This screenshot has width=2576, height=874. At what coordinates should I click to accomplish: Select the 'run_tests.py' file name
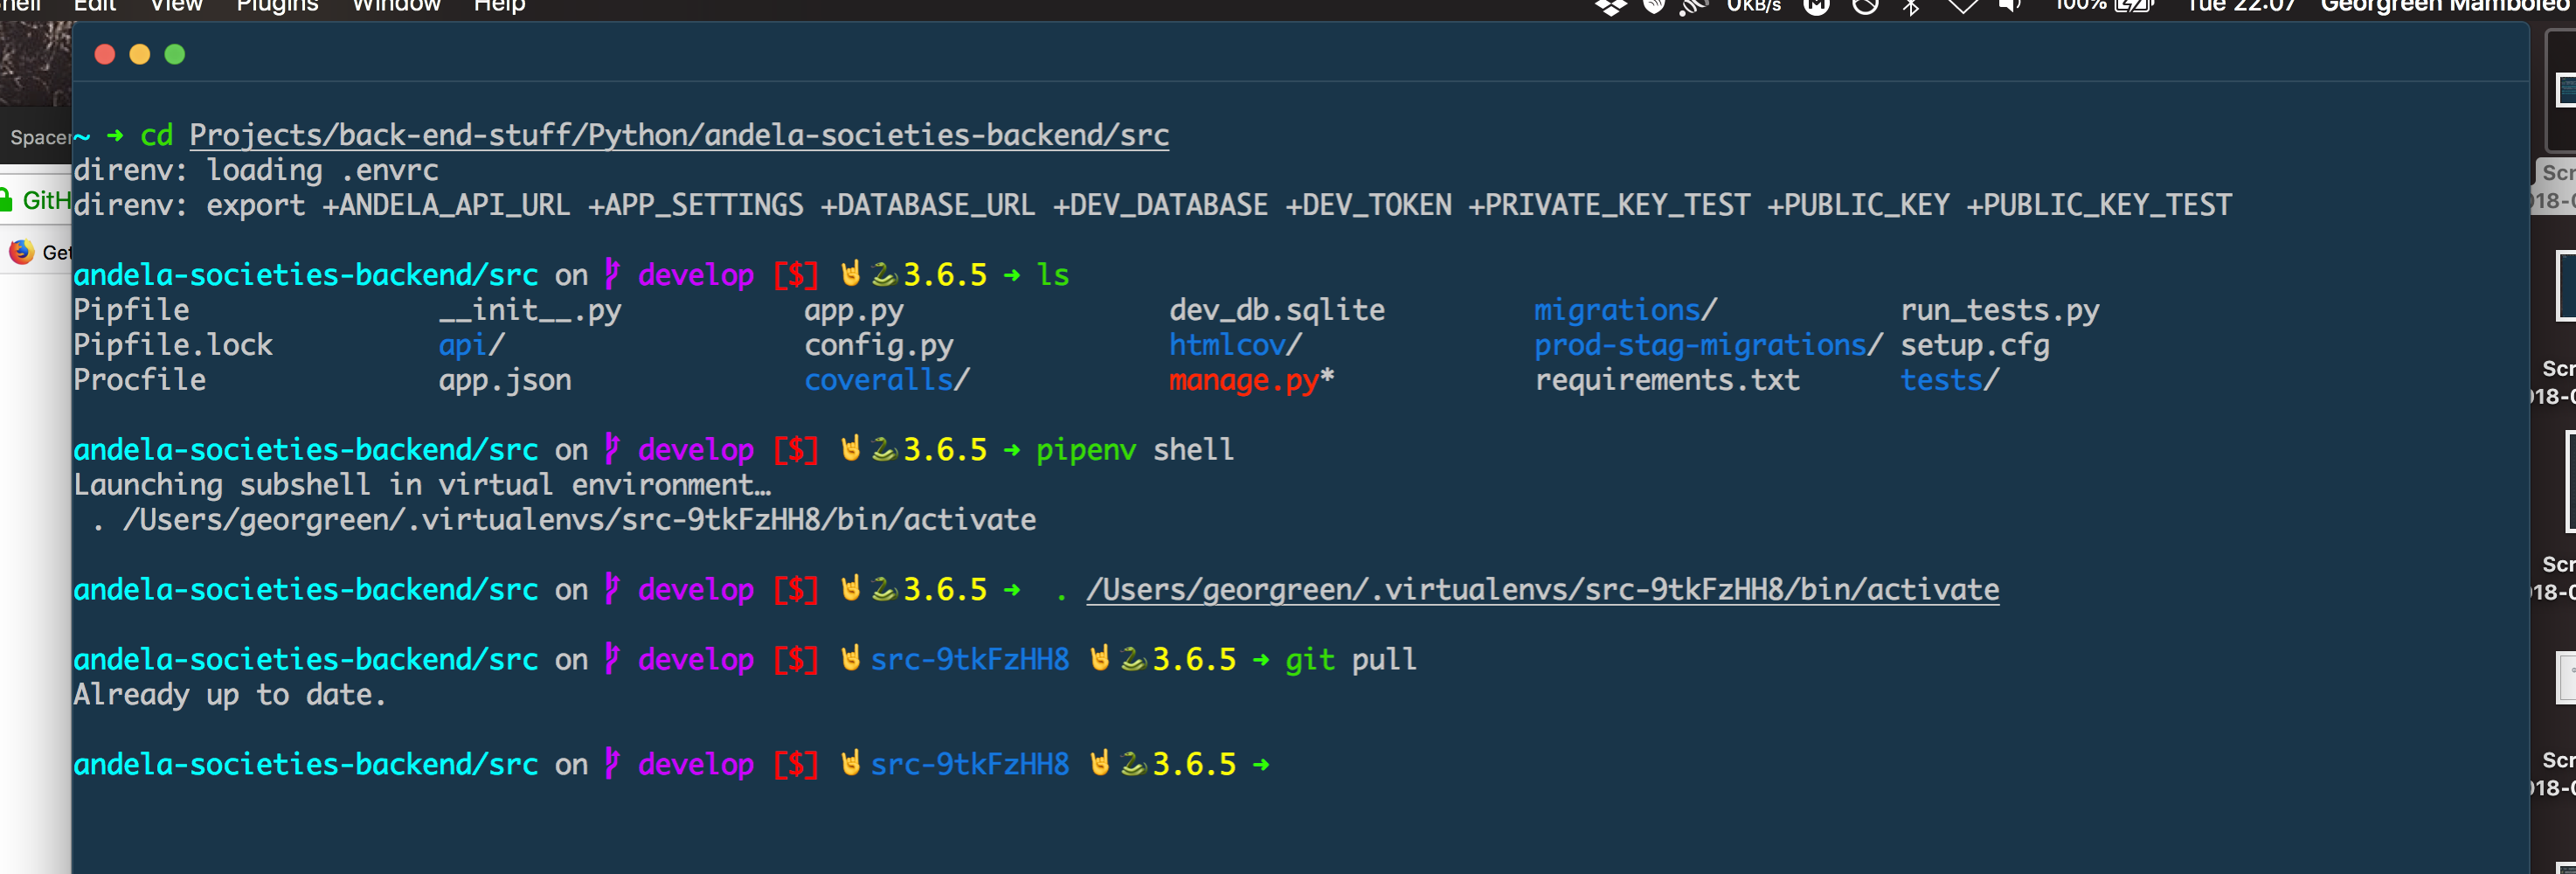point(2000,311)
